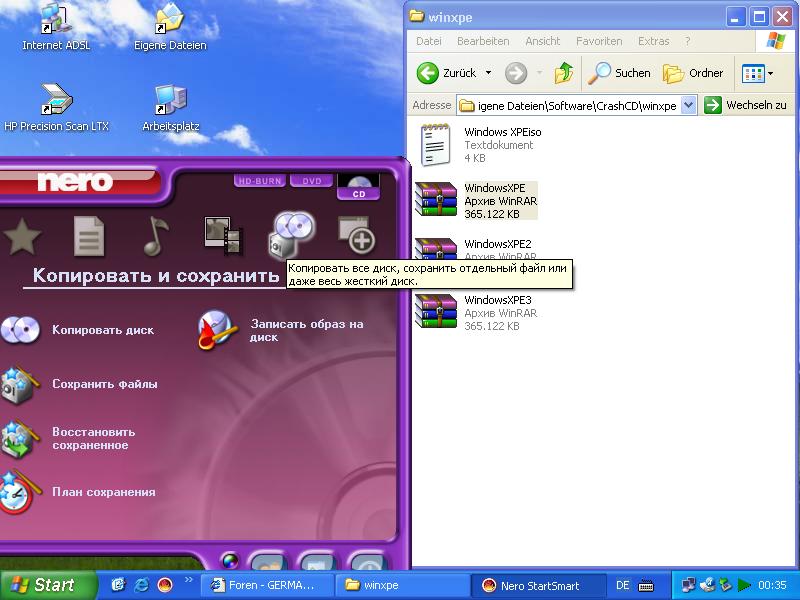Select the Internet ADSL desktop shortcut
800x600 pixels.
(56, 28)
